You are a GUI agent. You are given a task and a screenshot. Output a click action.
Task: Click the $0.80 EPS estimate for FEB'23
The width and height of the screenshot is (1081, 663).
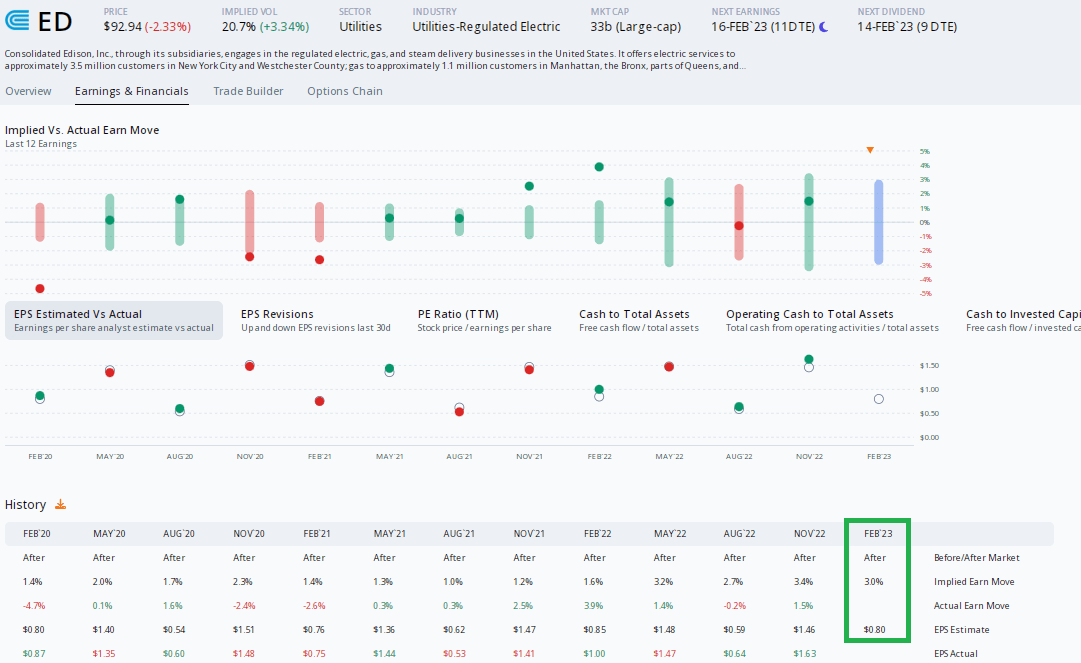(x=874, y=630)
